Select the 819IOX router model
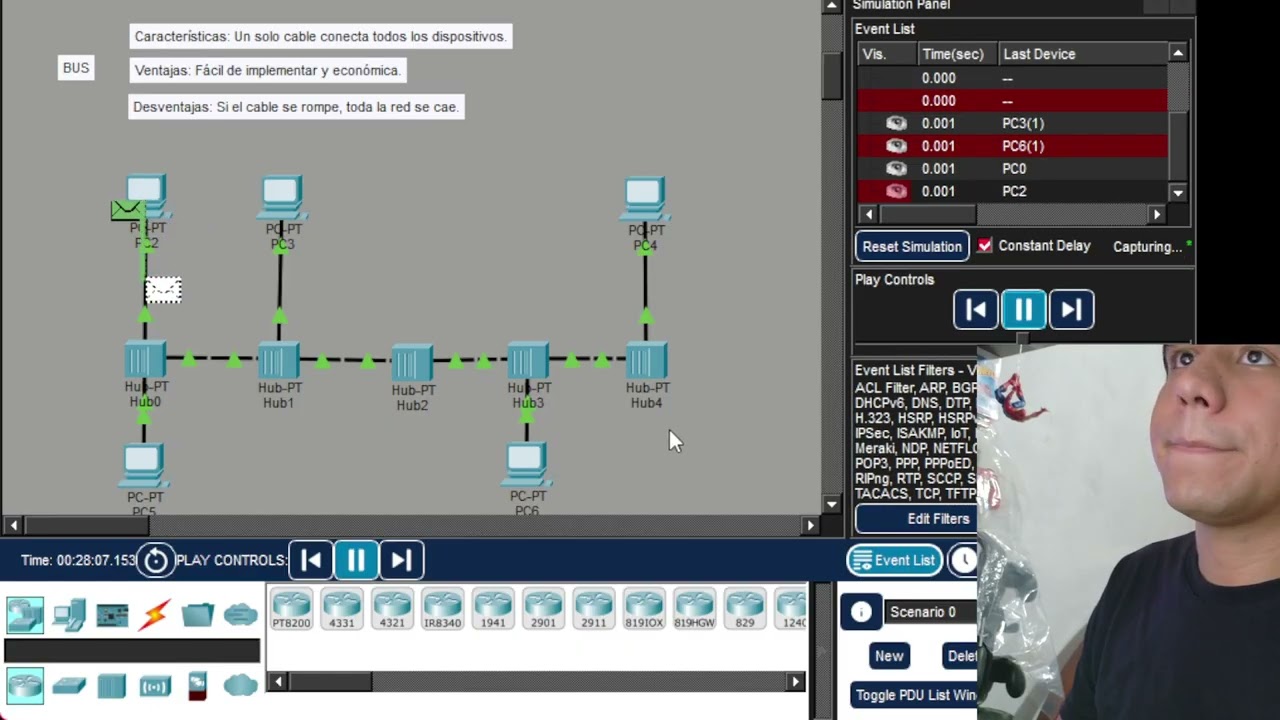 point(644,608)
